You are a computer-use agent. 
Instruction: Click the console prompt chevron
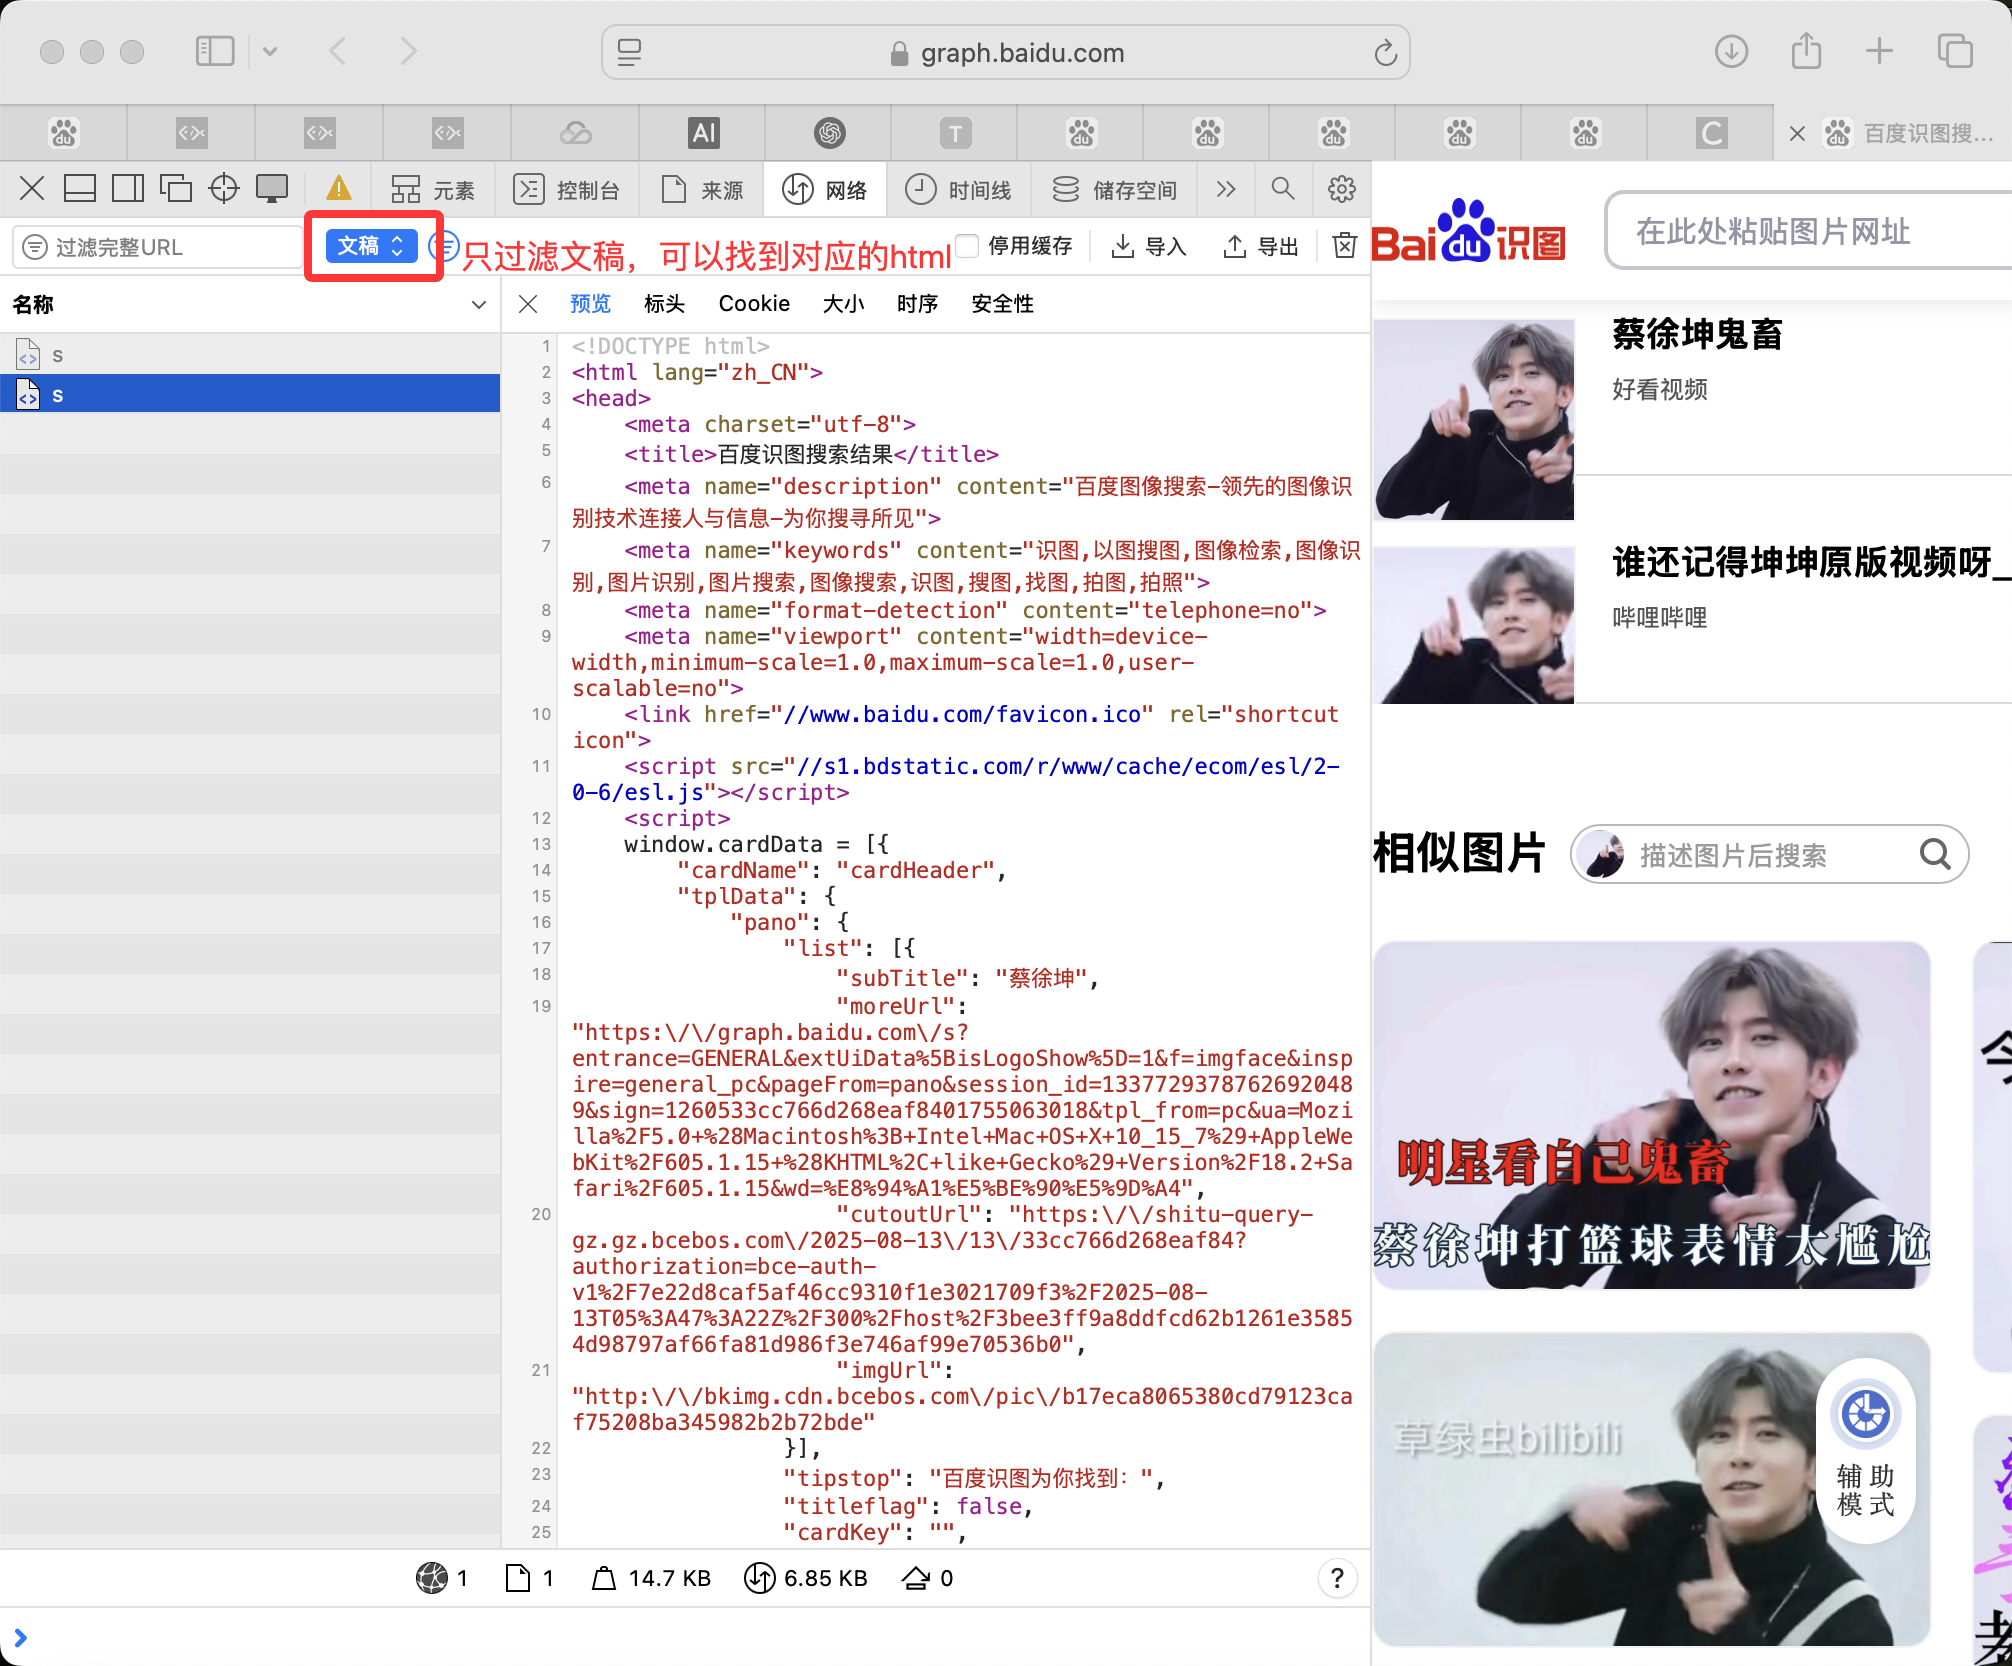click(20, 1638)
